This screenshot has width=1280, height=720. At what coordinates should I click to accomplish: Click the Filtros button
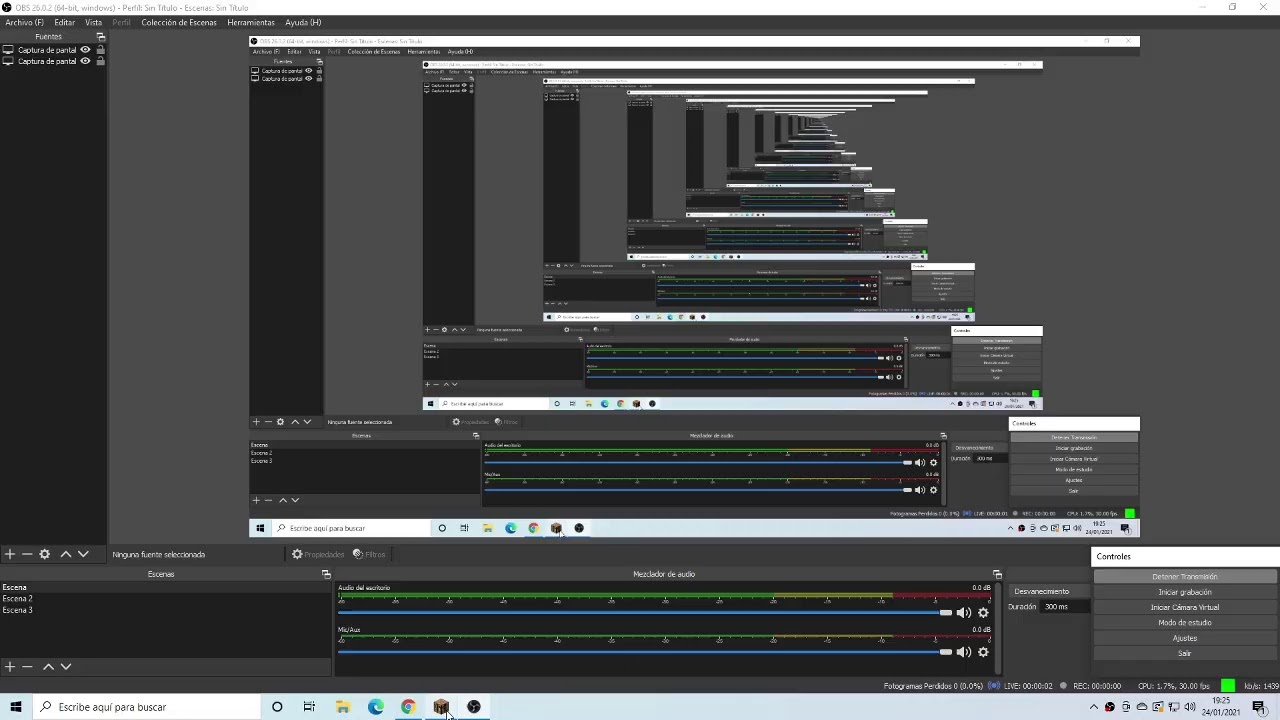coord(369,554)
